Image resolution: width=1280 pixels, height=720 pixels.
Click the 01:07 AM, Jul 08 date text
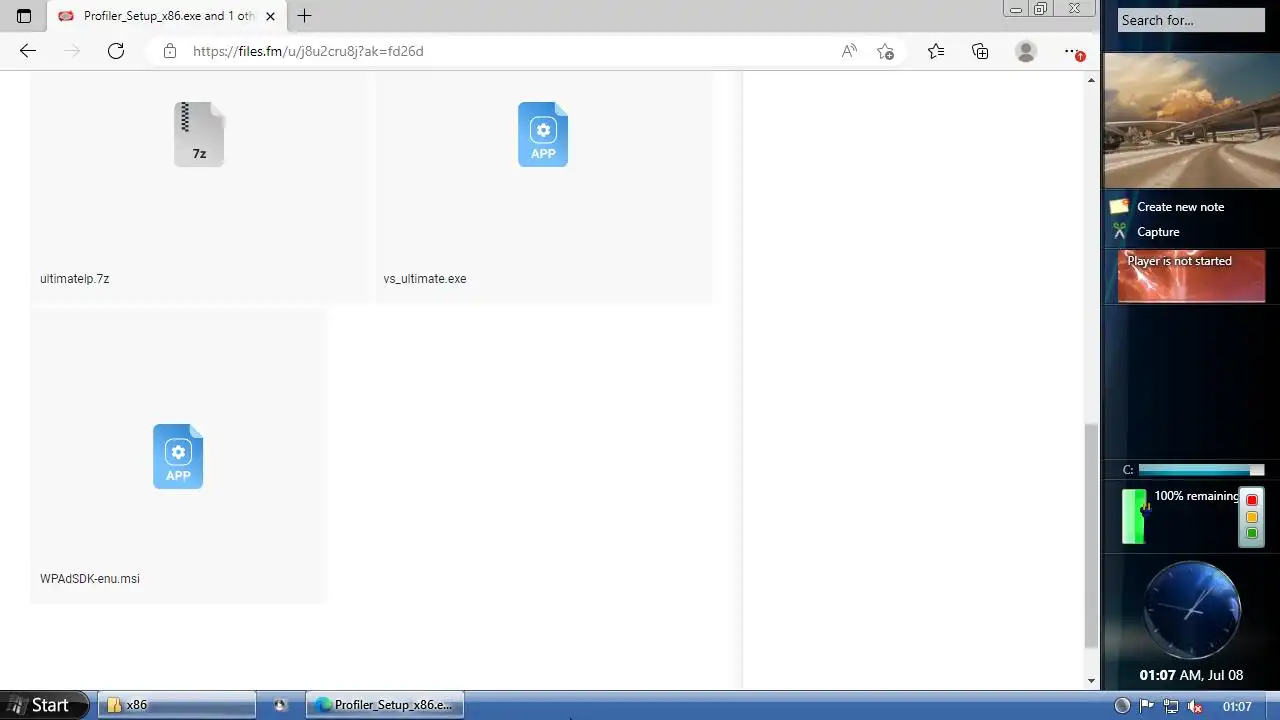point(1191,675)
